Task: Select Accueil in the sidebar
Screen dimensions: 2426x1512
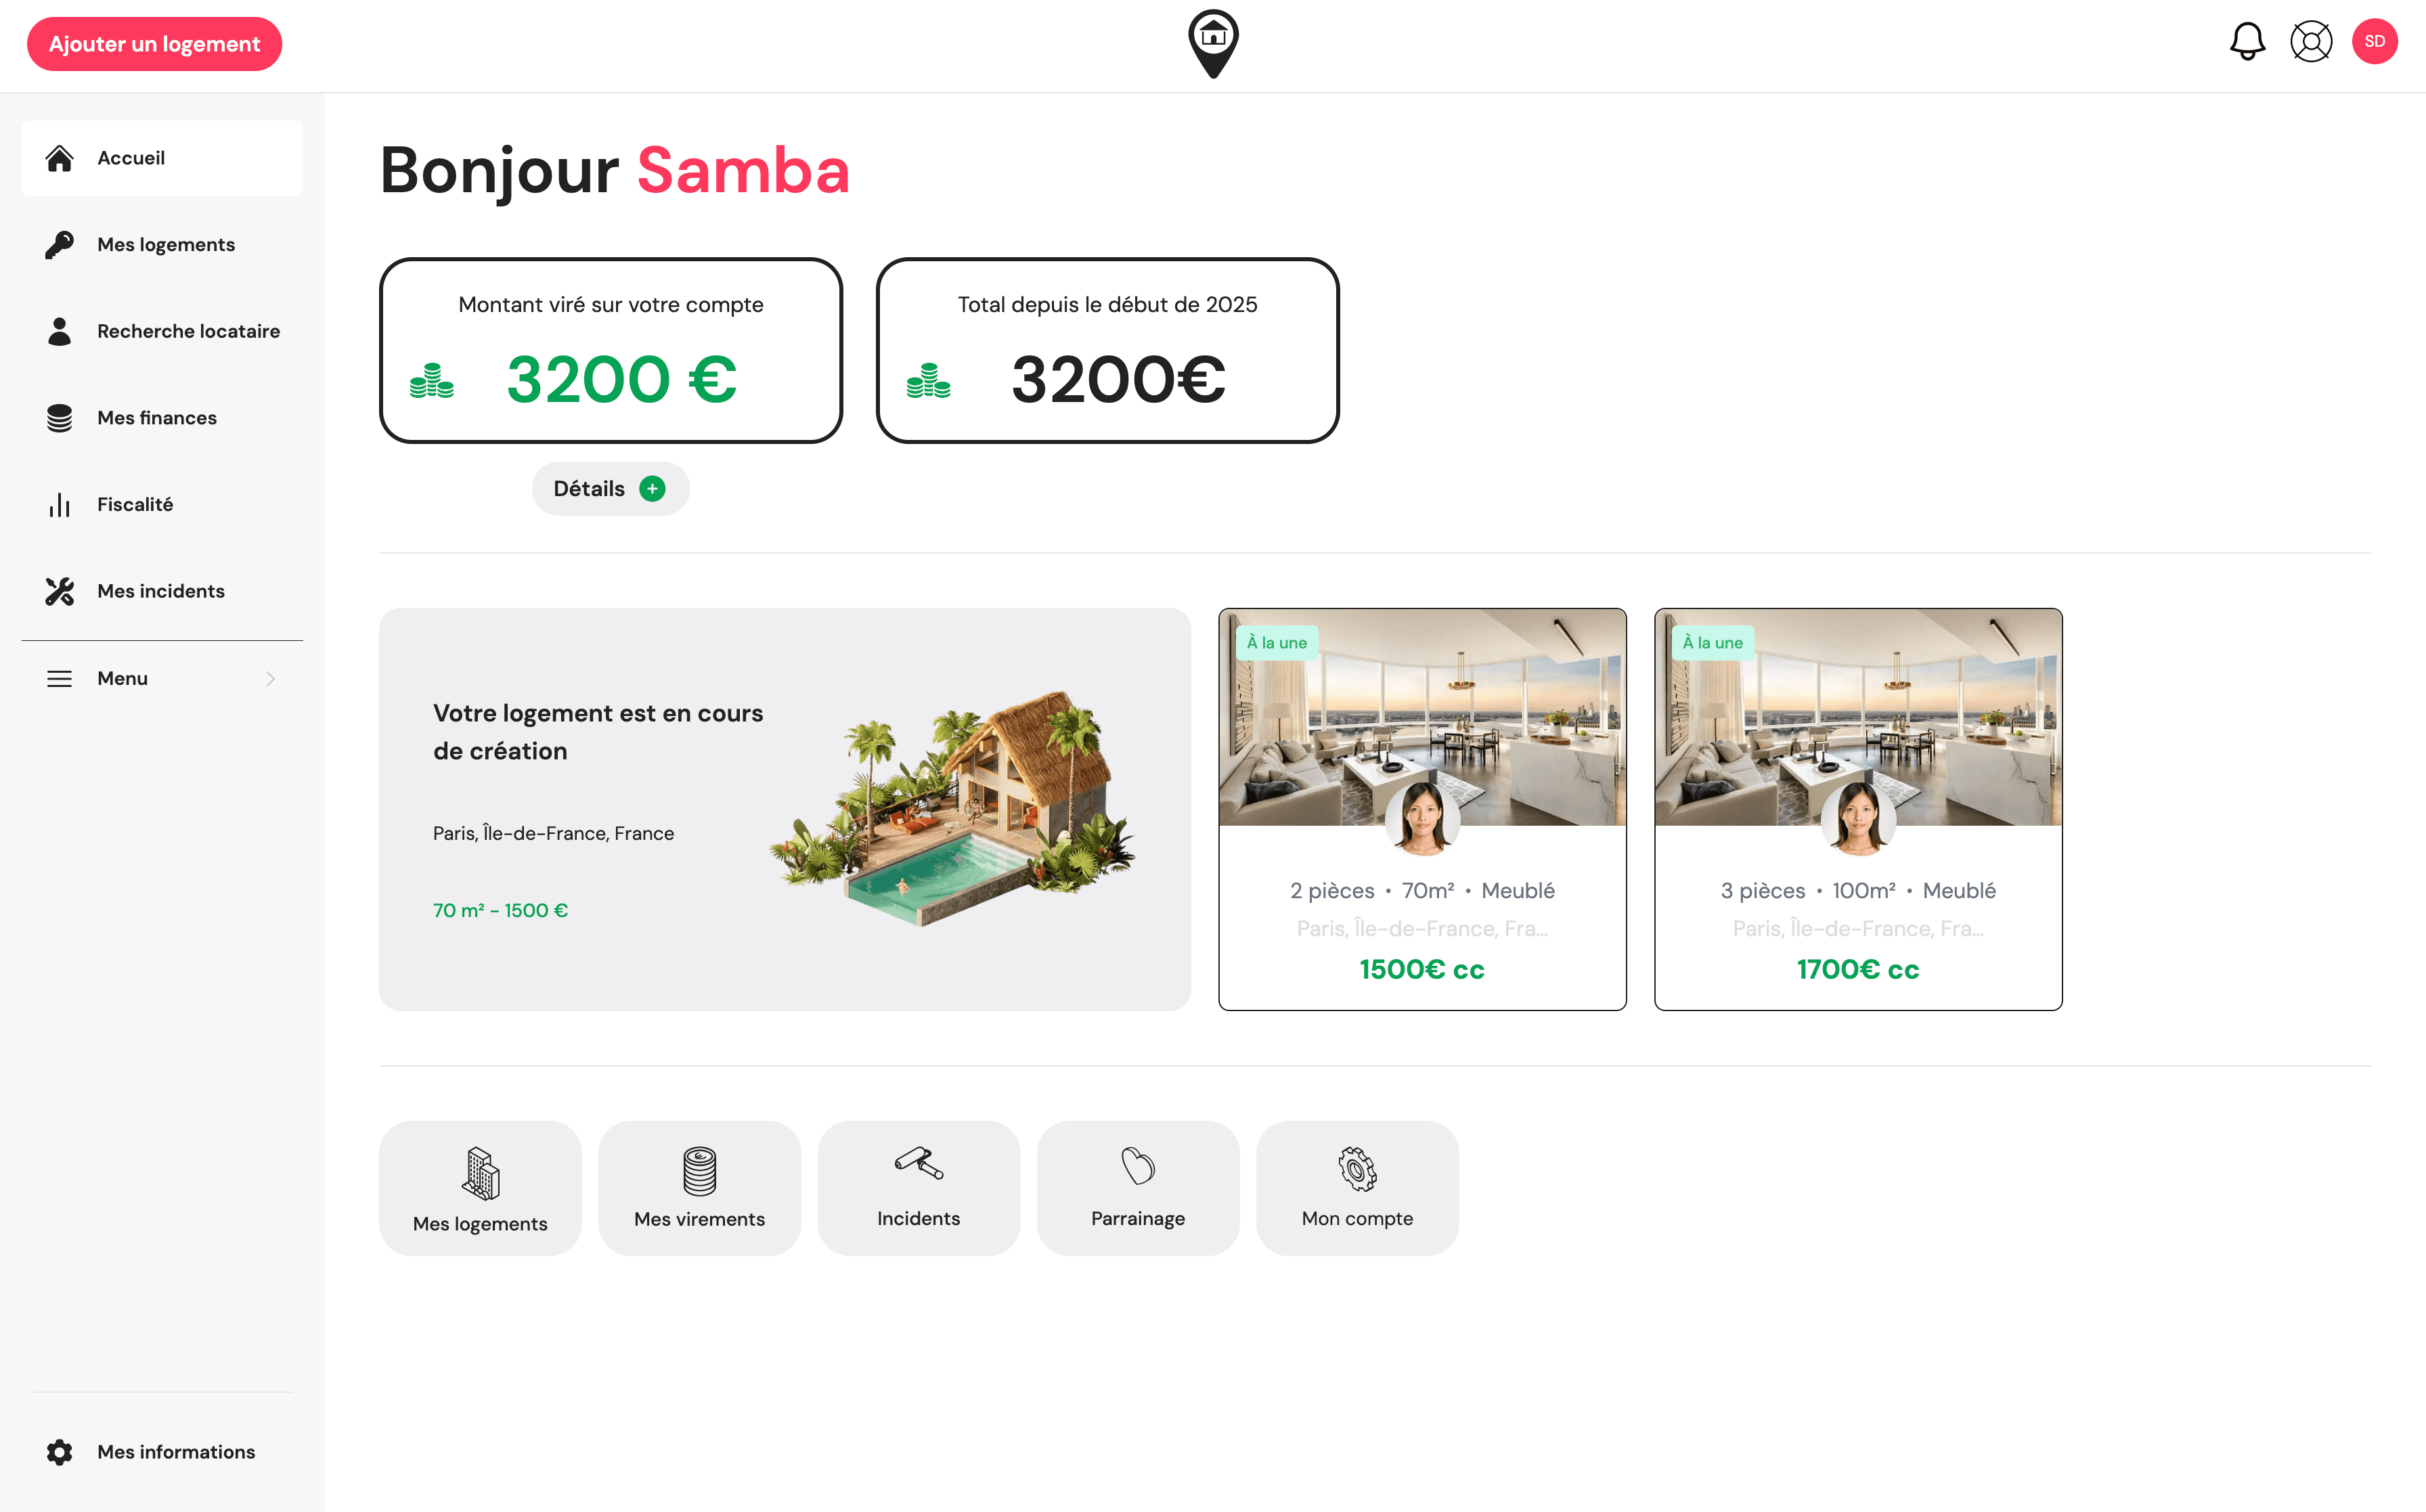Action: pos(131,157)
